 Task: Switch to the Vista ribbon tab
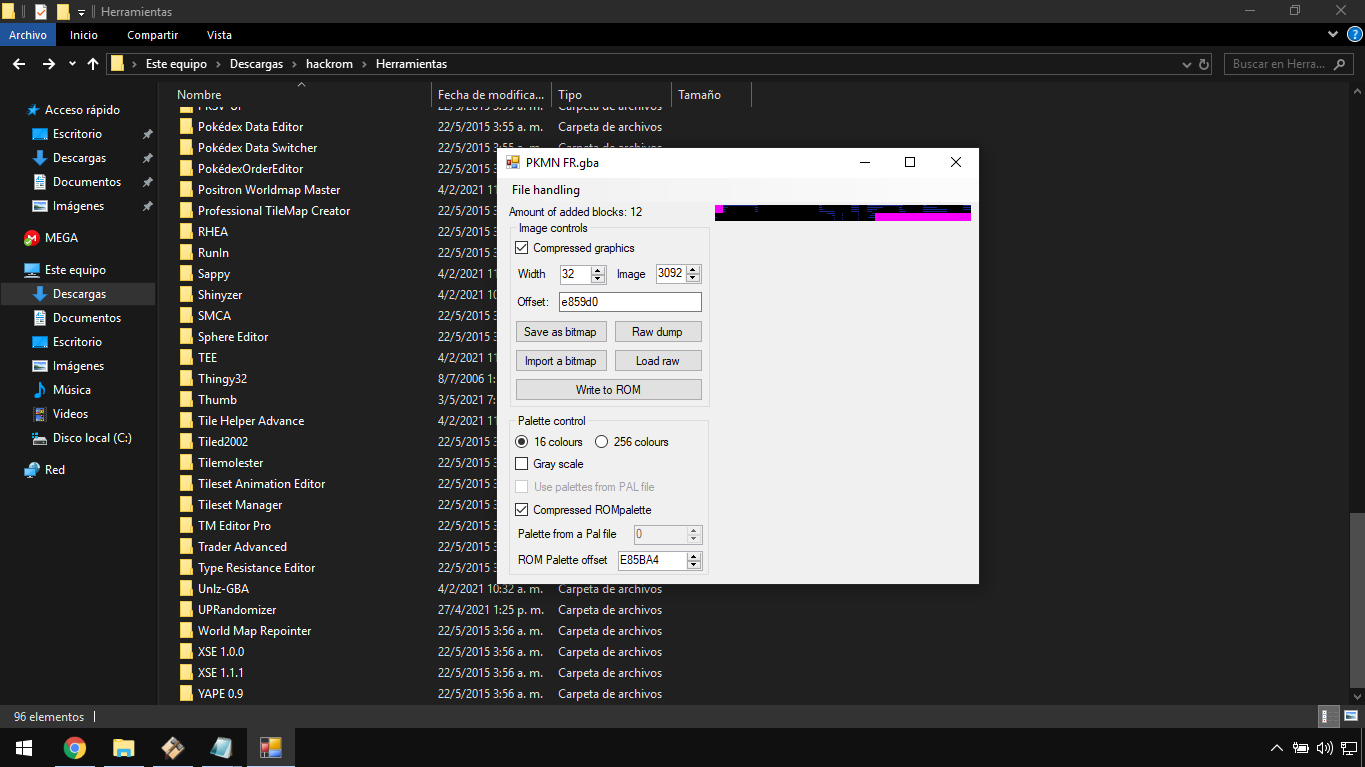tap(219, 35)
